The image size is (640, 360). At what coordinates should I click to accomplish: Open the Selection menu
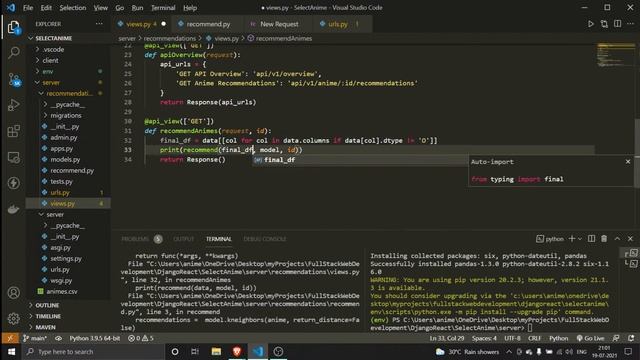(x=73, y=8)
